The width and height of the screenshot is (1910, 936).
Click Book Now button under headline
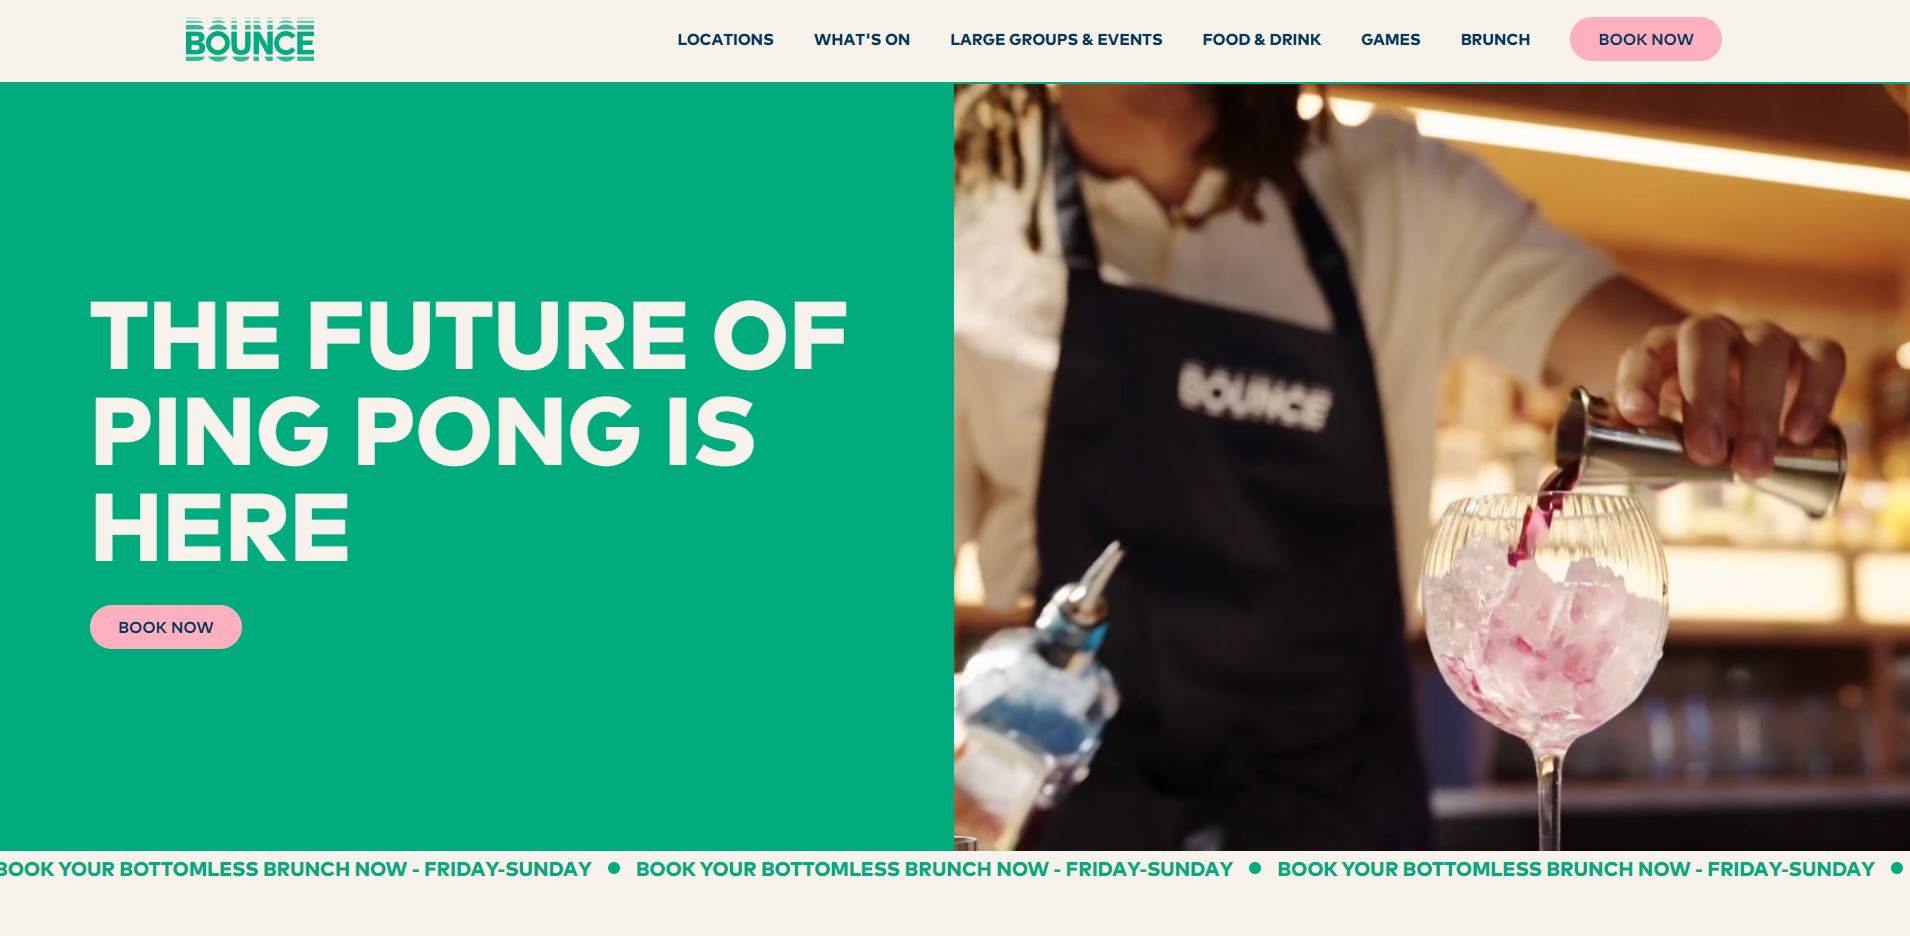pyautogui.click(x=166, y=627)
